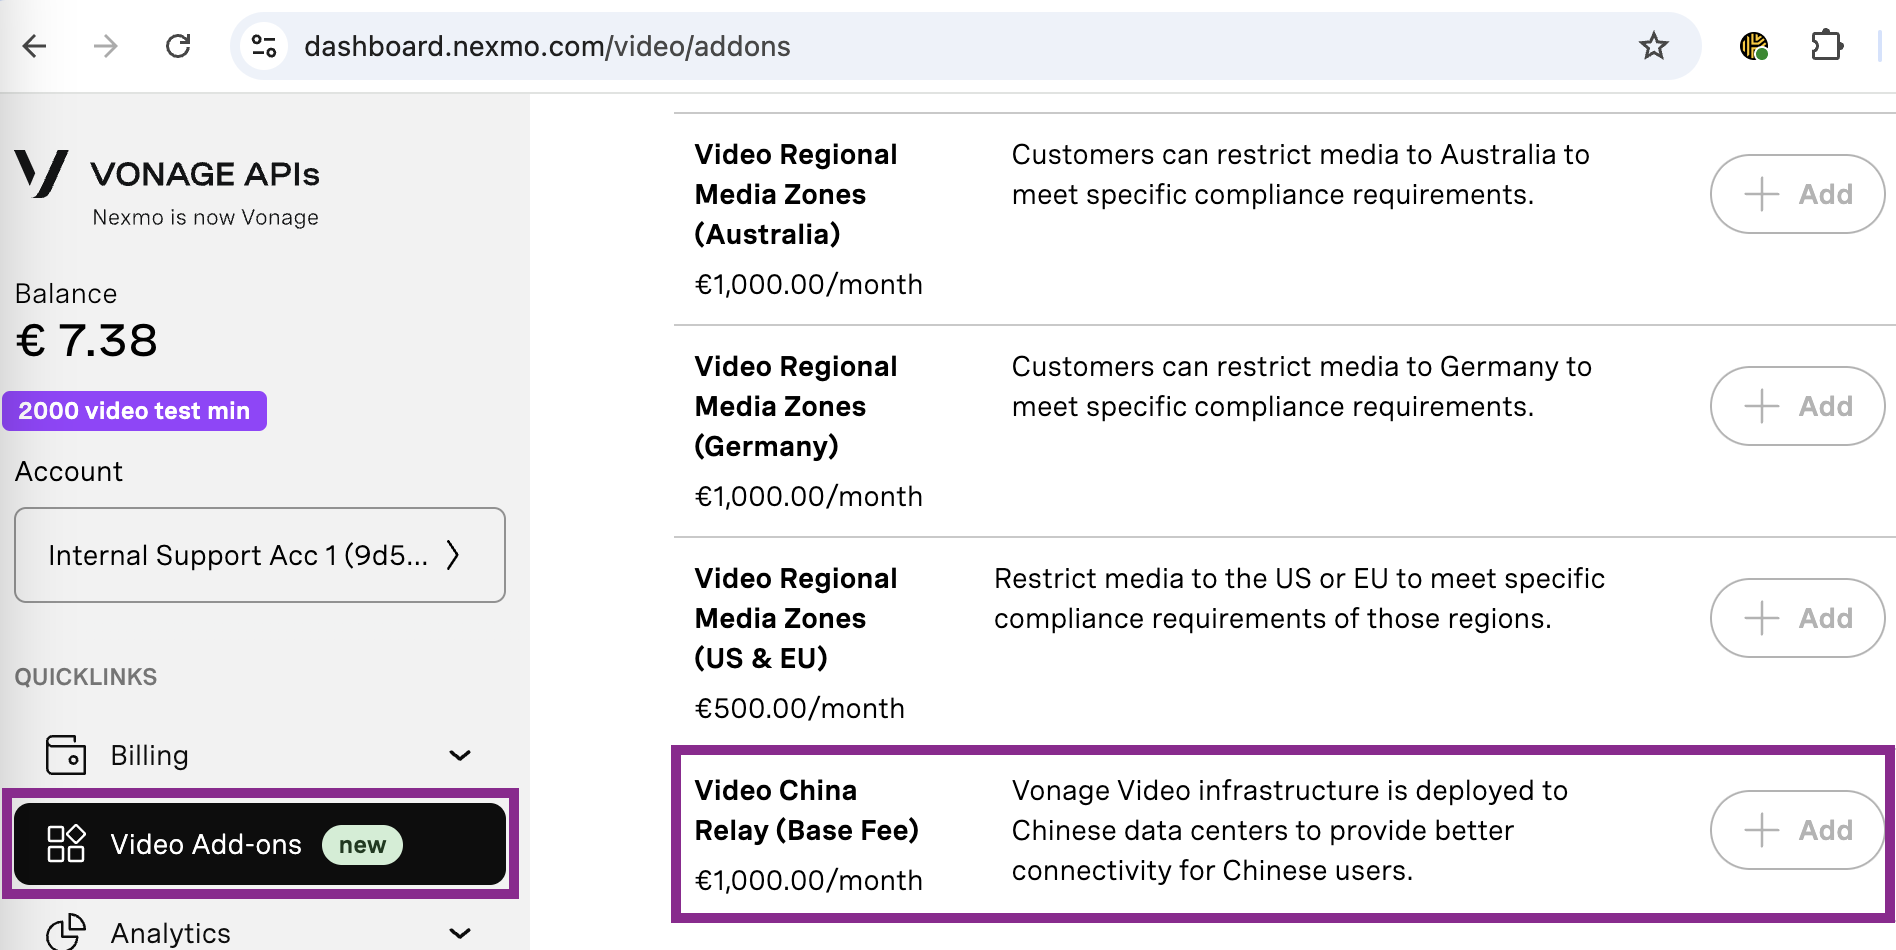Reload the page with refresh icon
1896x950 pixels.
(x=178, y=46)
